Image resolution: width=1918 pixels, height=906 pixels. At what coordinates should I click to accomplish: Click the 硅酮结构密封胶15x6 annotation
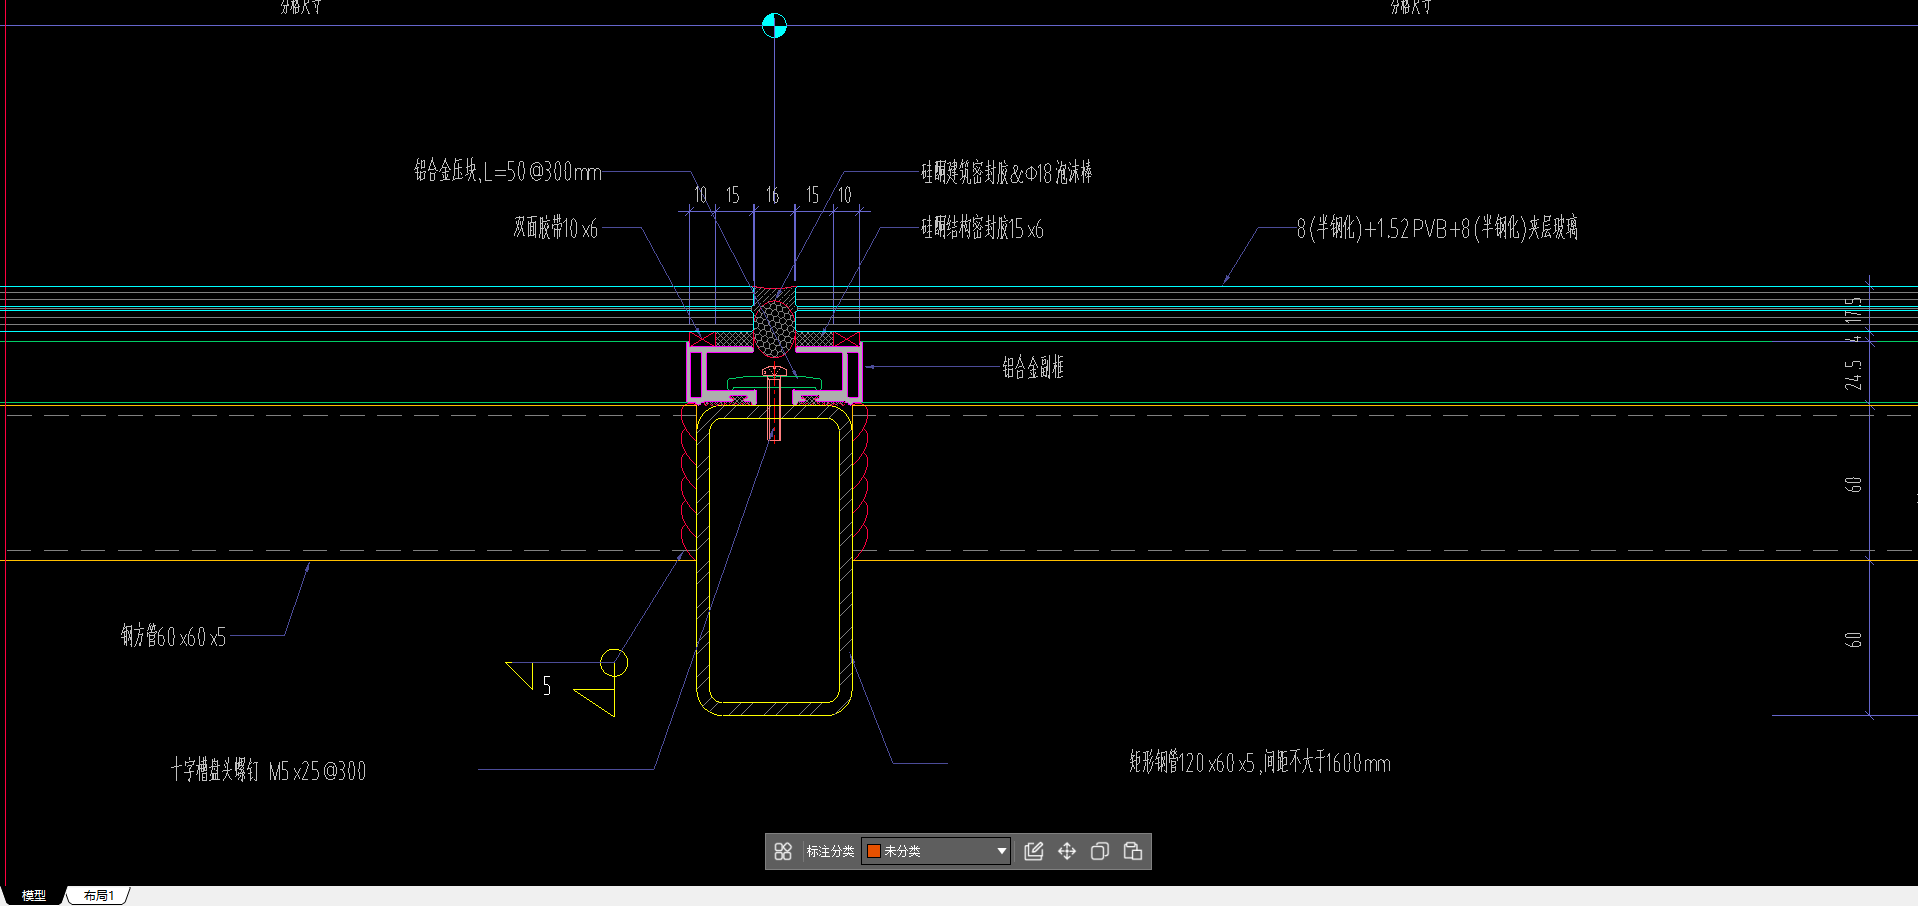[x=982, y=228]
